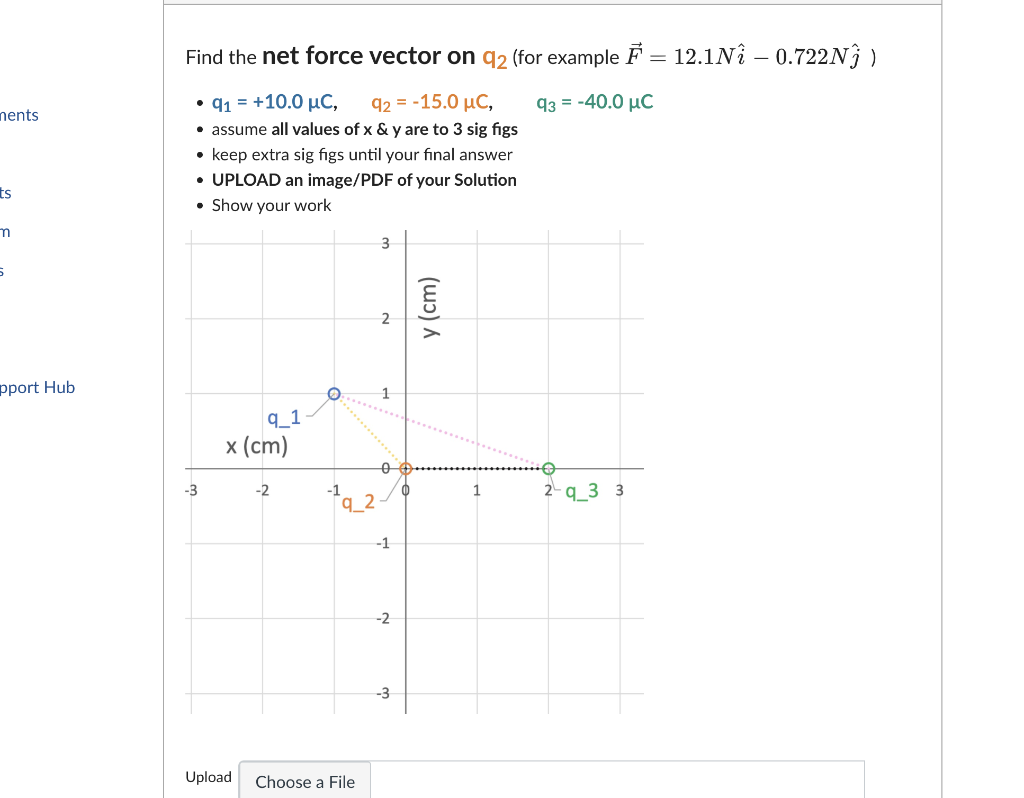Click the Upload label near the file chooser
The image size is (1024, 798).
point(208,777)
